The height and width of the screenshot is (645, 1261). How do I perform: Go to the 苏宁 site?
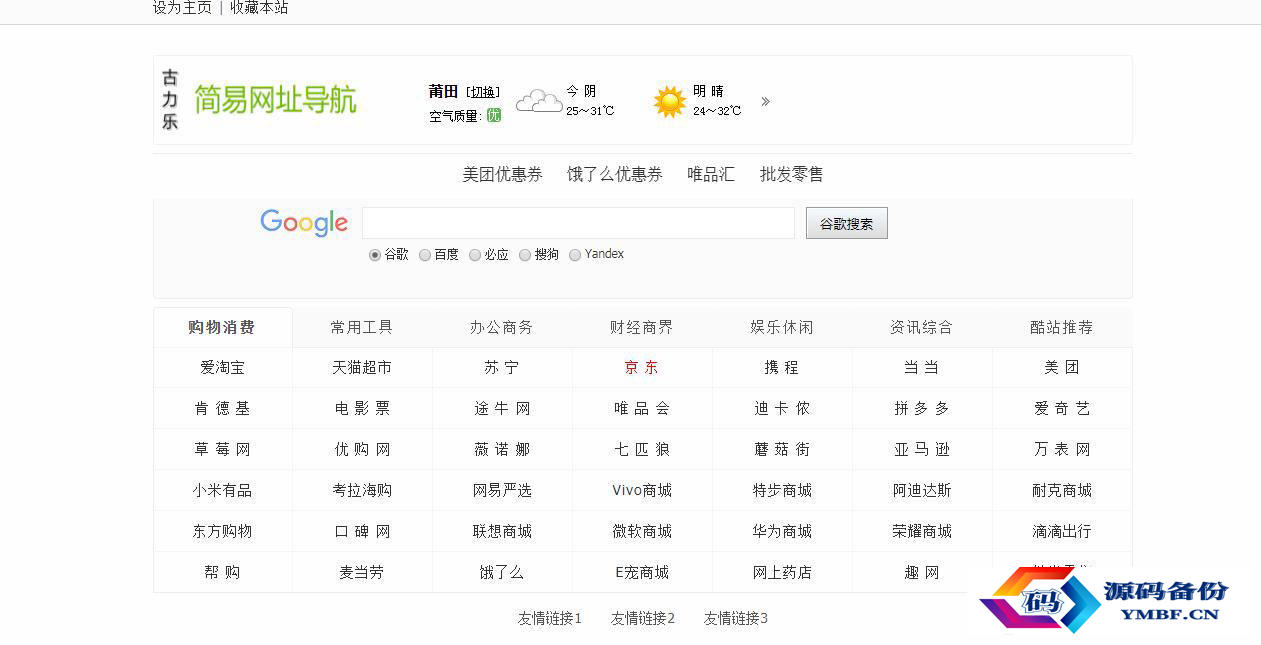[x=502, y=368]
